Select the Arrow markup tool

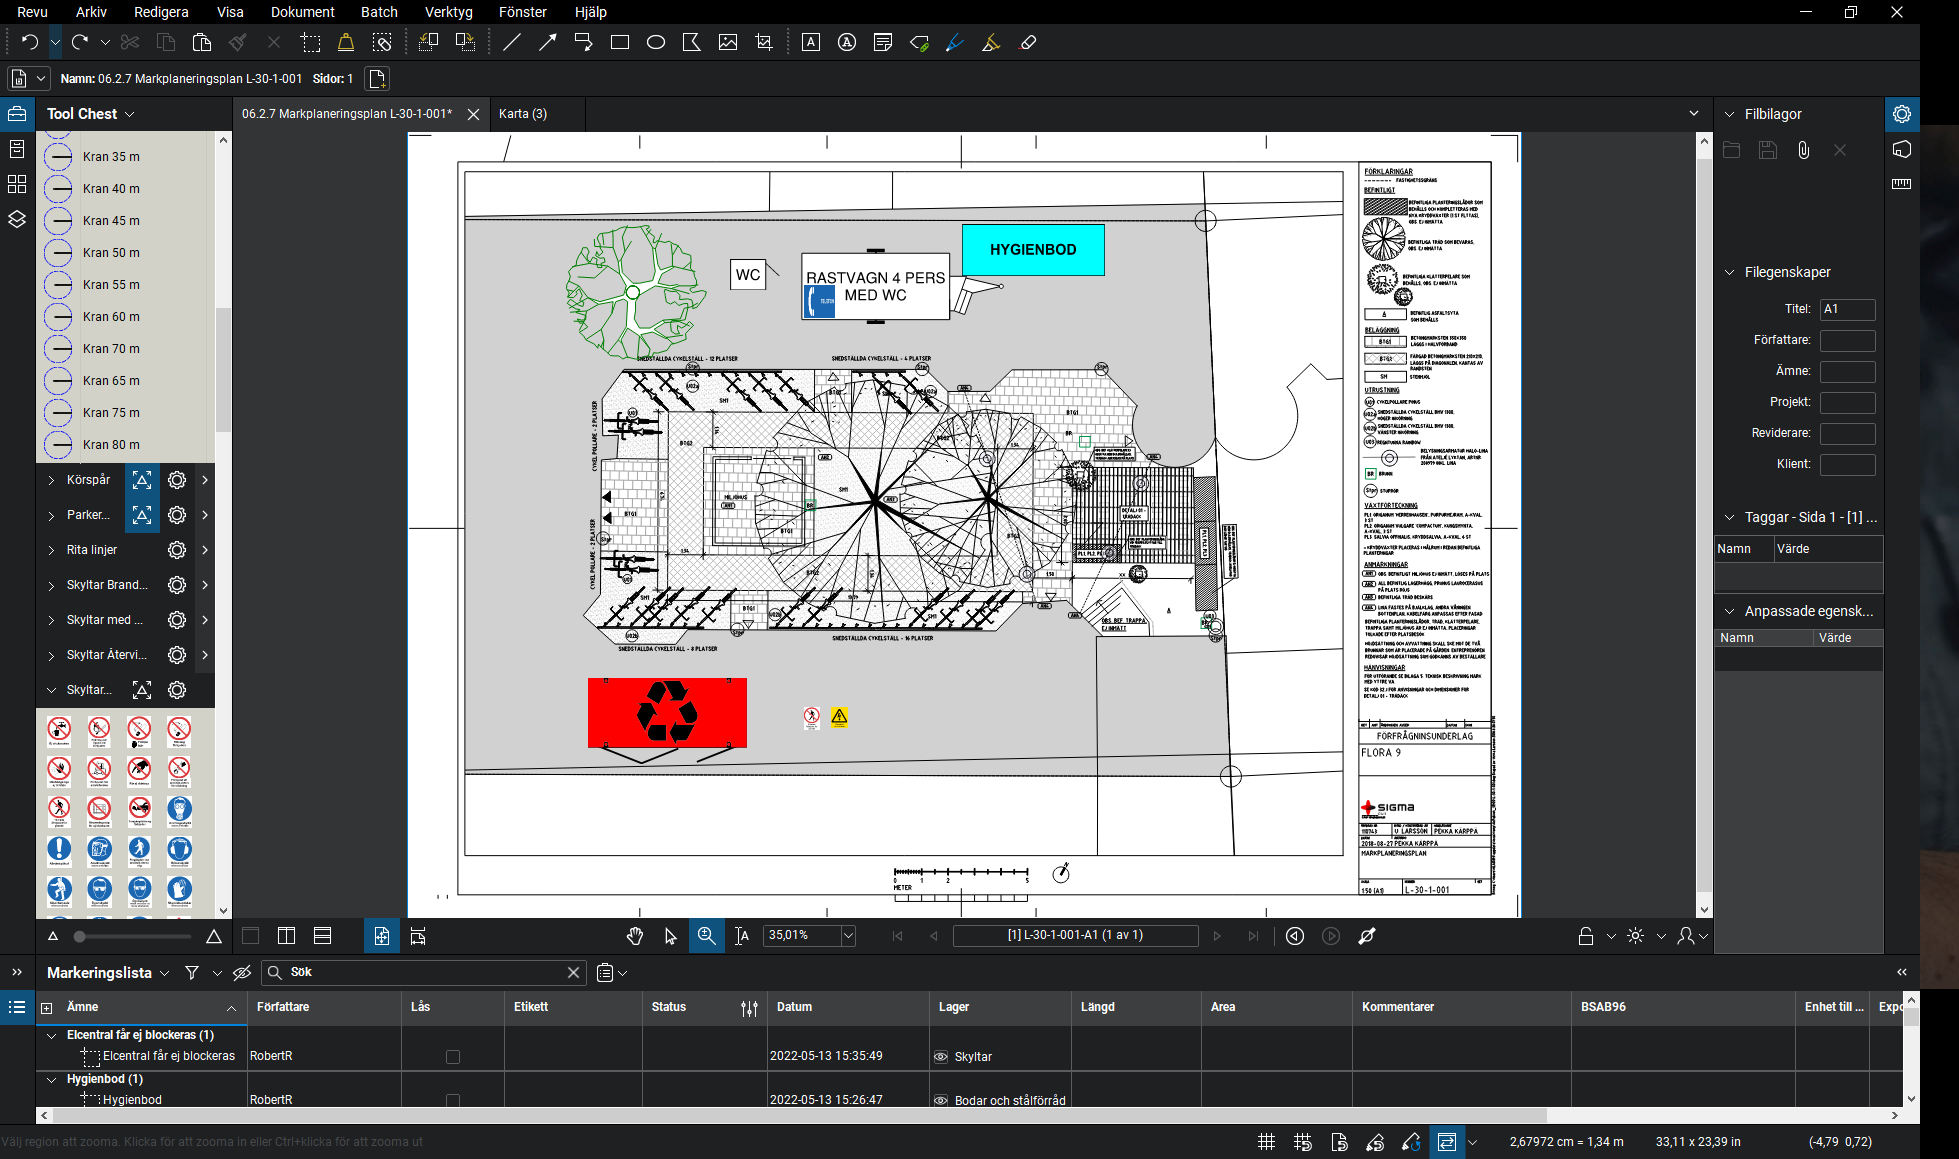[548, 43]
